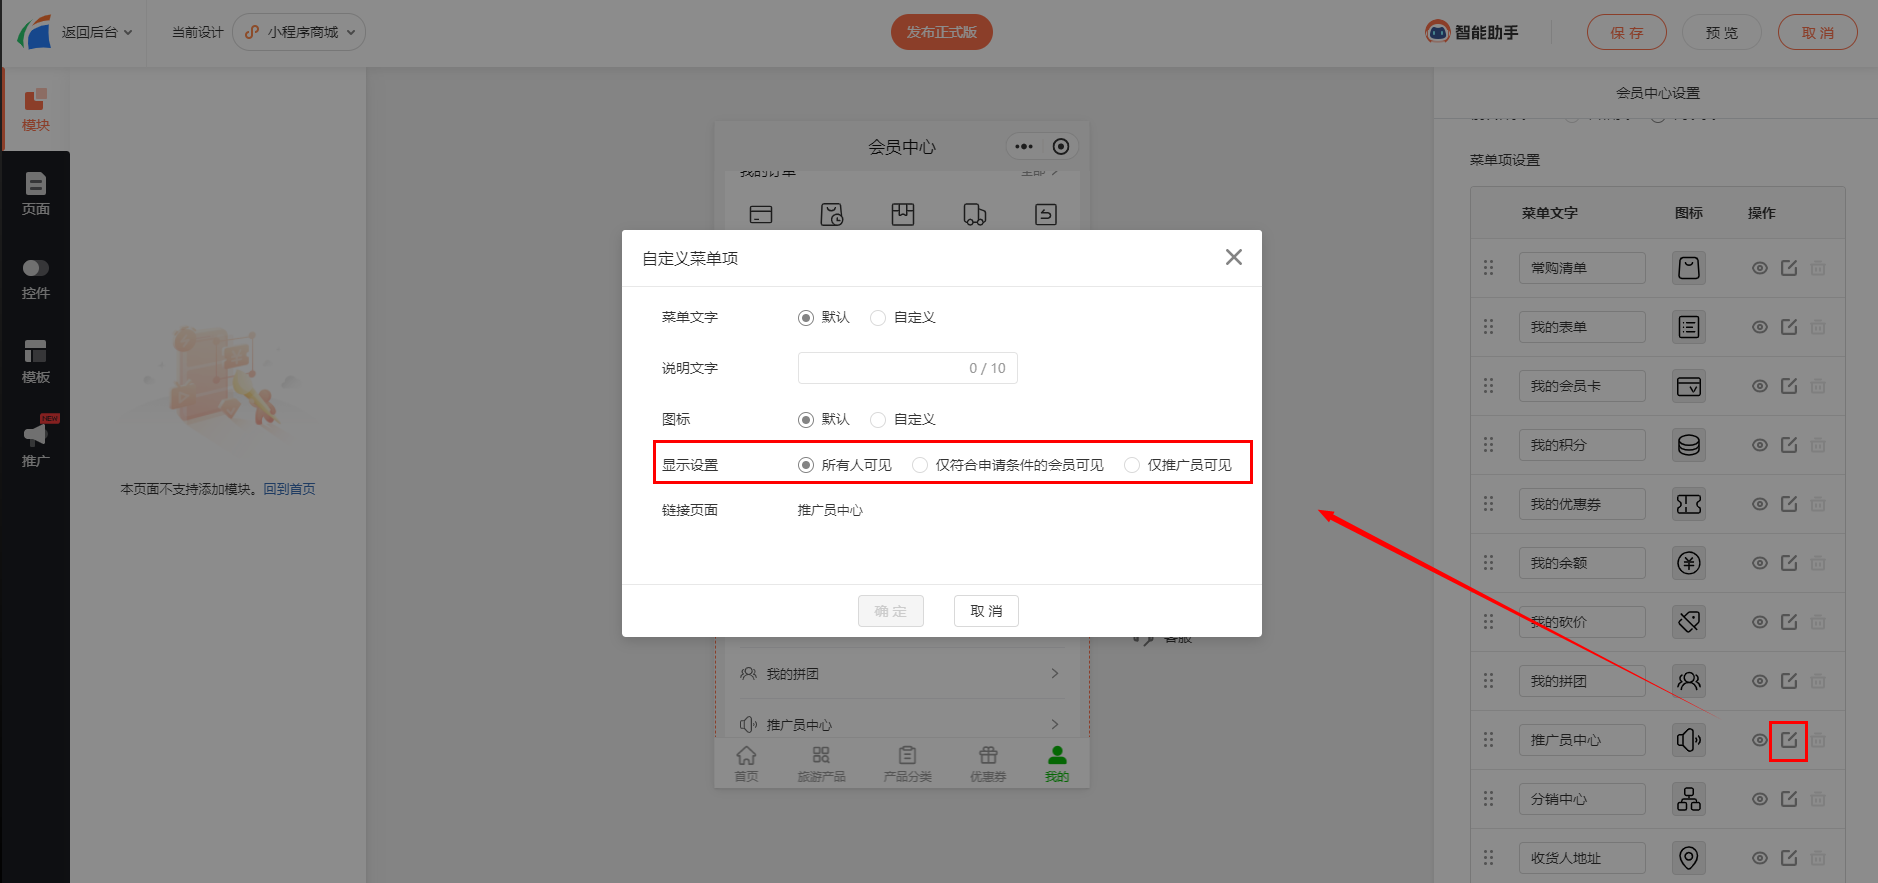Click the drag handle for 我的积分 row
The height and width of the screenshot is (883, 1878).
coord(1488,445)
